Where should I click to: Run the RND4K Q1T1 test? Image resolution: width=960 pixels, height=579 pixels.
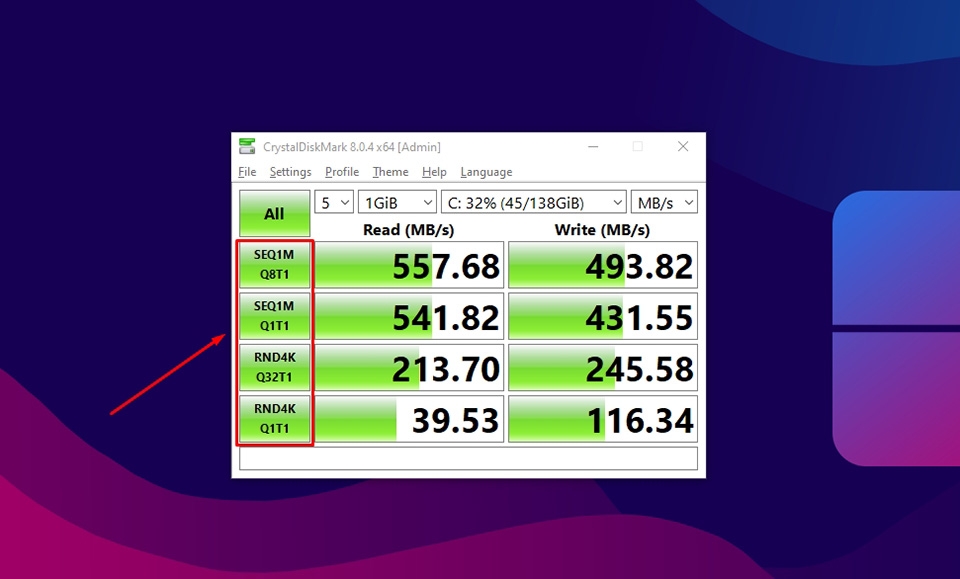tap(274, 418)
